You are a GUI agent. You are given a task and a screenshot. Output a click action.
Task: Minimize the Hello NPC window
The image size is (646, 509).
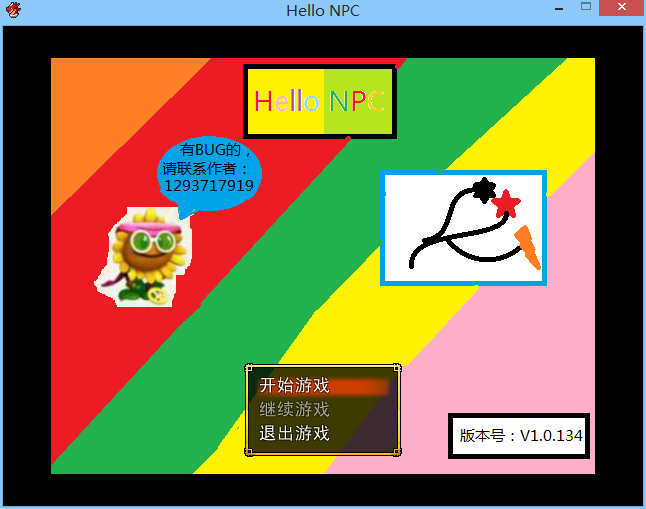click(559, 8)
